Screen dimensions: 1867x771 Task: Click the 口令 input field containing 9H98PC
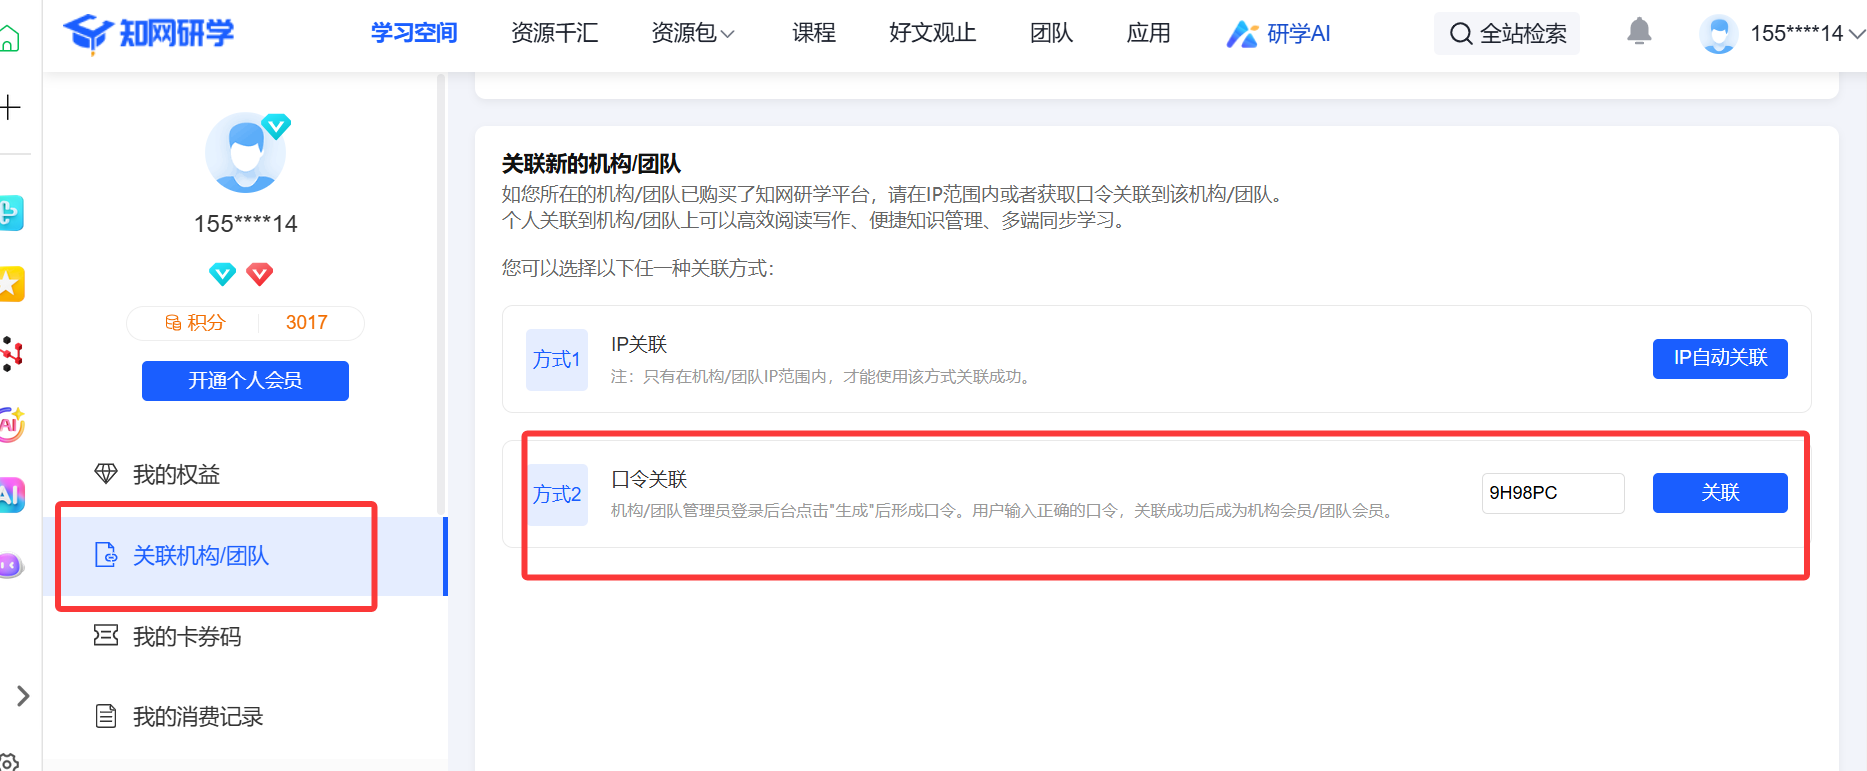tap(1552, 493)
